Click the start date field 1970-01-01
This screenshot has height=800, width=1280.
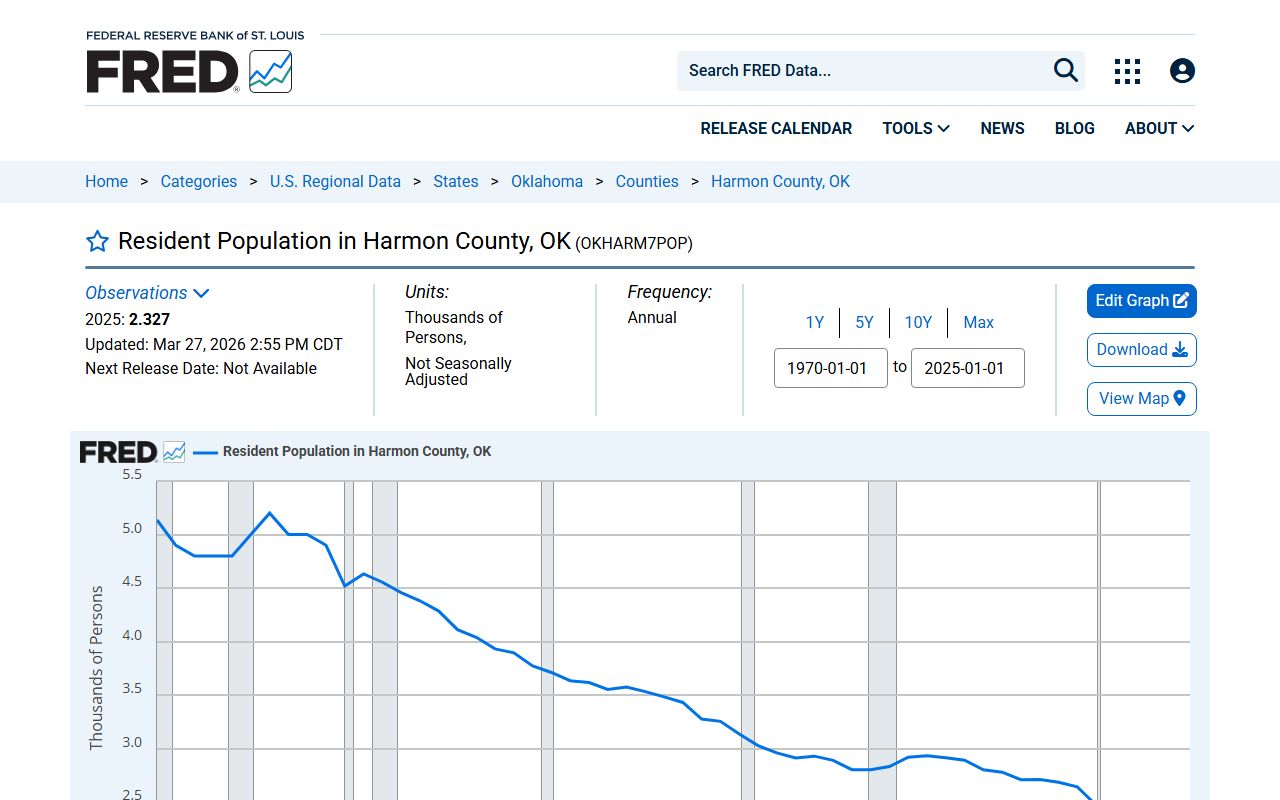pyautogui.click(x=831, y=368)
